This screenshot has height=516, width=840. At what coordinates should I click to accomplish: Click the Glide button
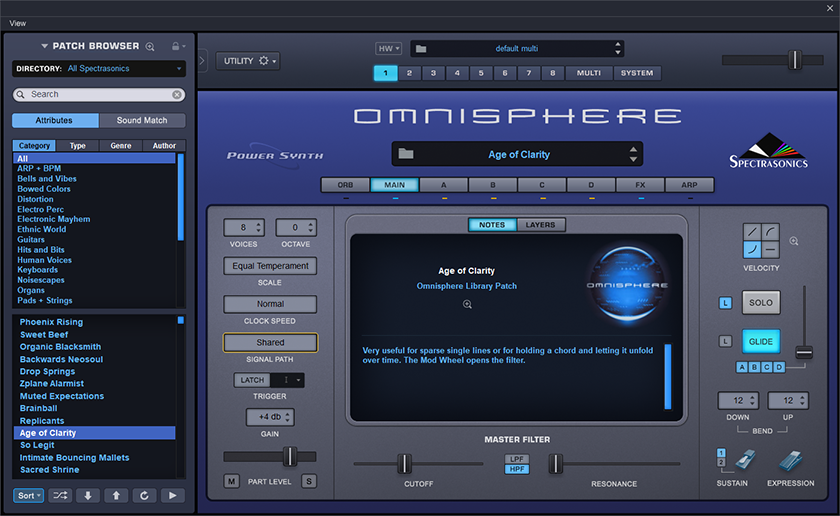click(761, 341)
